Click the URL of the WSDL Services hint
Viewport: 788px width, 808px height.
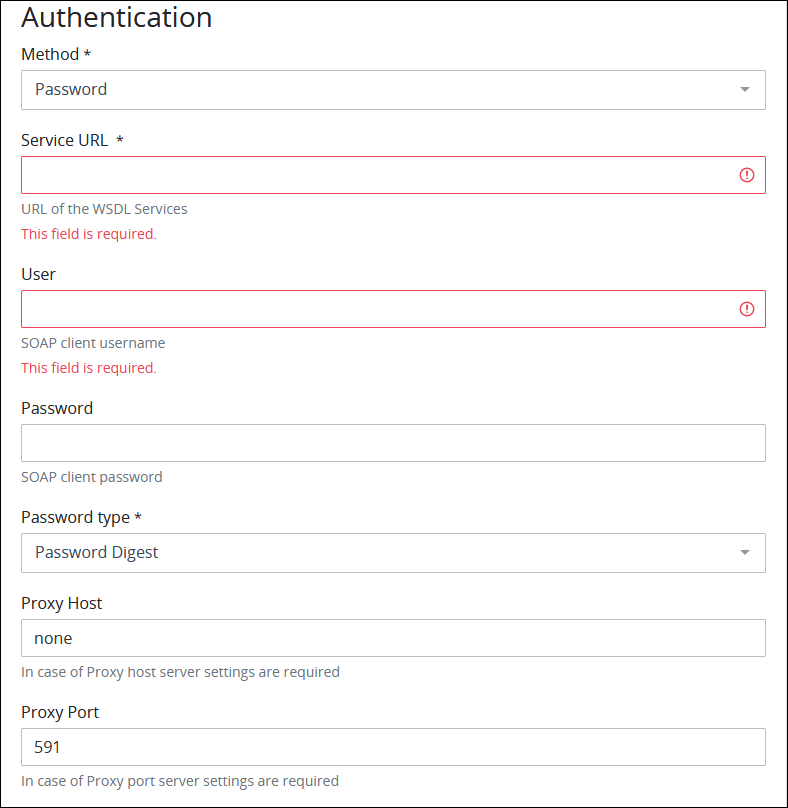click(x=103, y=208)
